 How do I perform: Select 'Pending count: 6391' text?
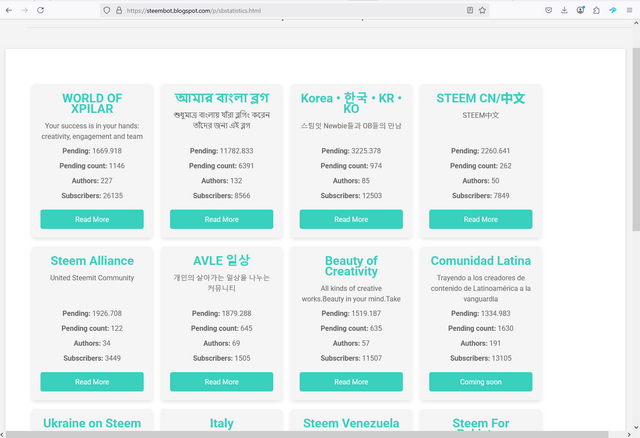click(222, 166)
